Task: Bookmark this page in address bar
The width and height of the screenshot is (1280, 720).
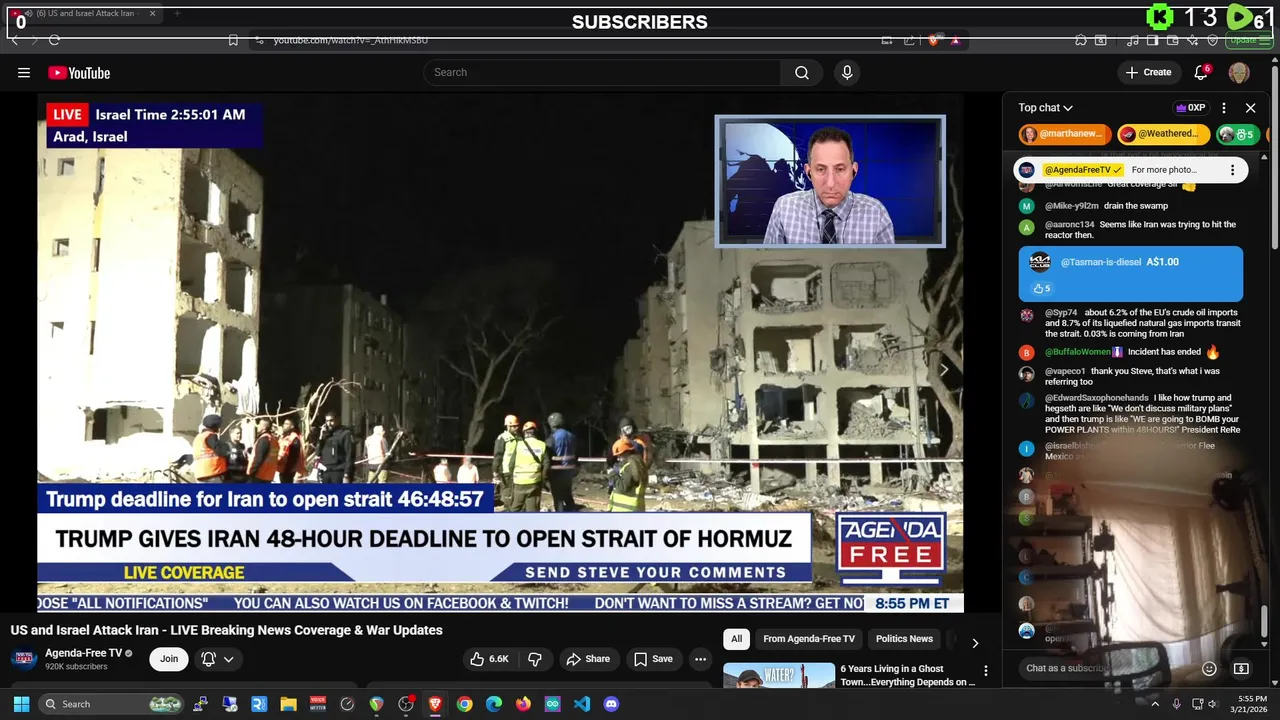Action: coord(233,40)
